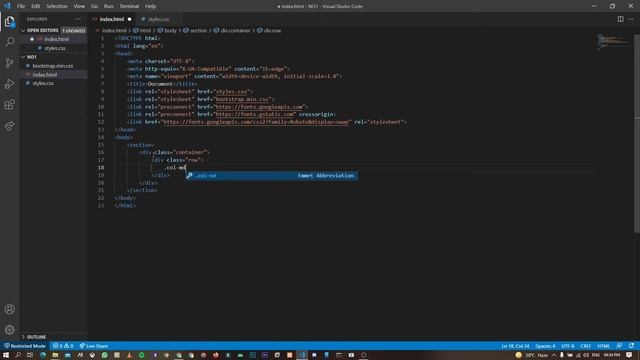Open Windows action center notifications
Screen dimensions: 640x360
point(629,355)
